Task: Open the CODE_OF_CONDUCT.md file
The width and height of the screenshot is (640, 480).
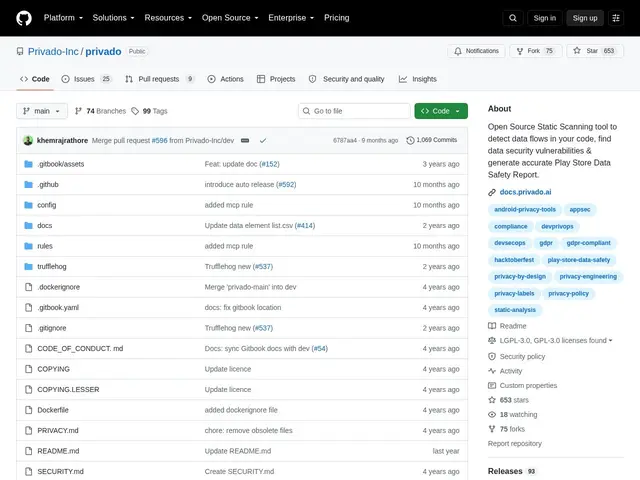Action: [x=80, y=348]
